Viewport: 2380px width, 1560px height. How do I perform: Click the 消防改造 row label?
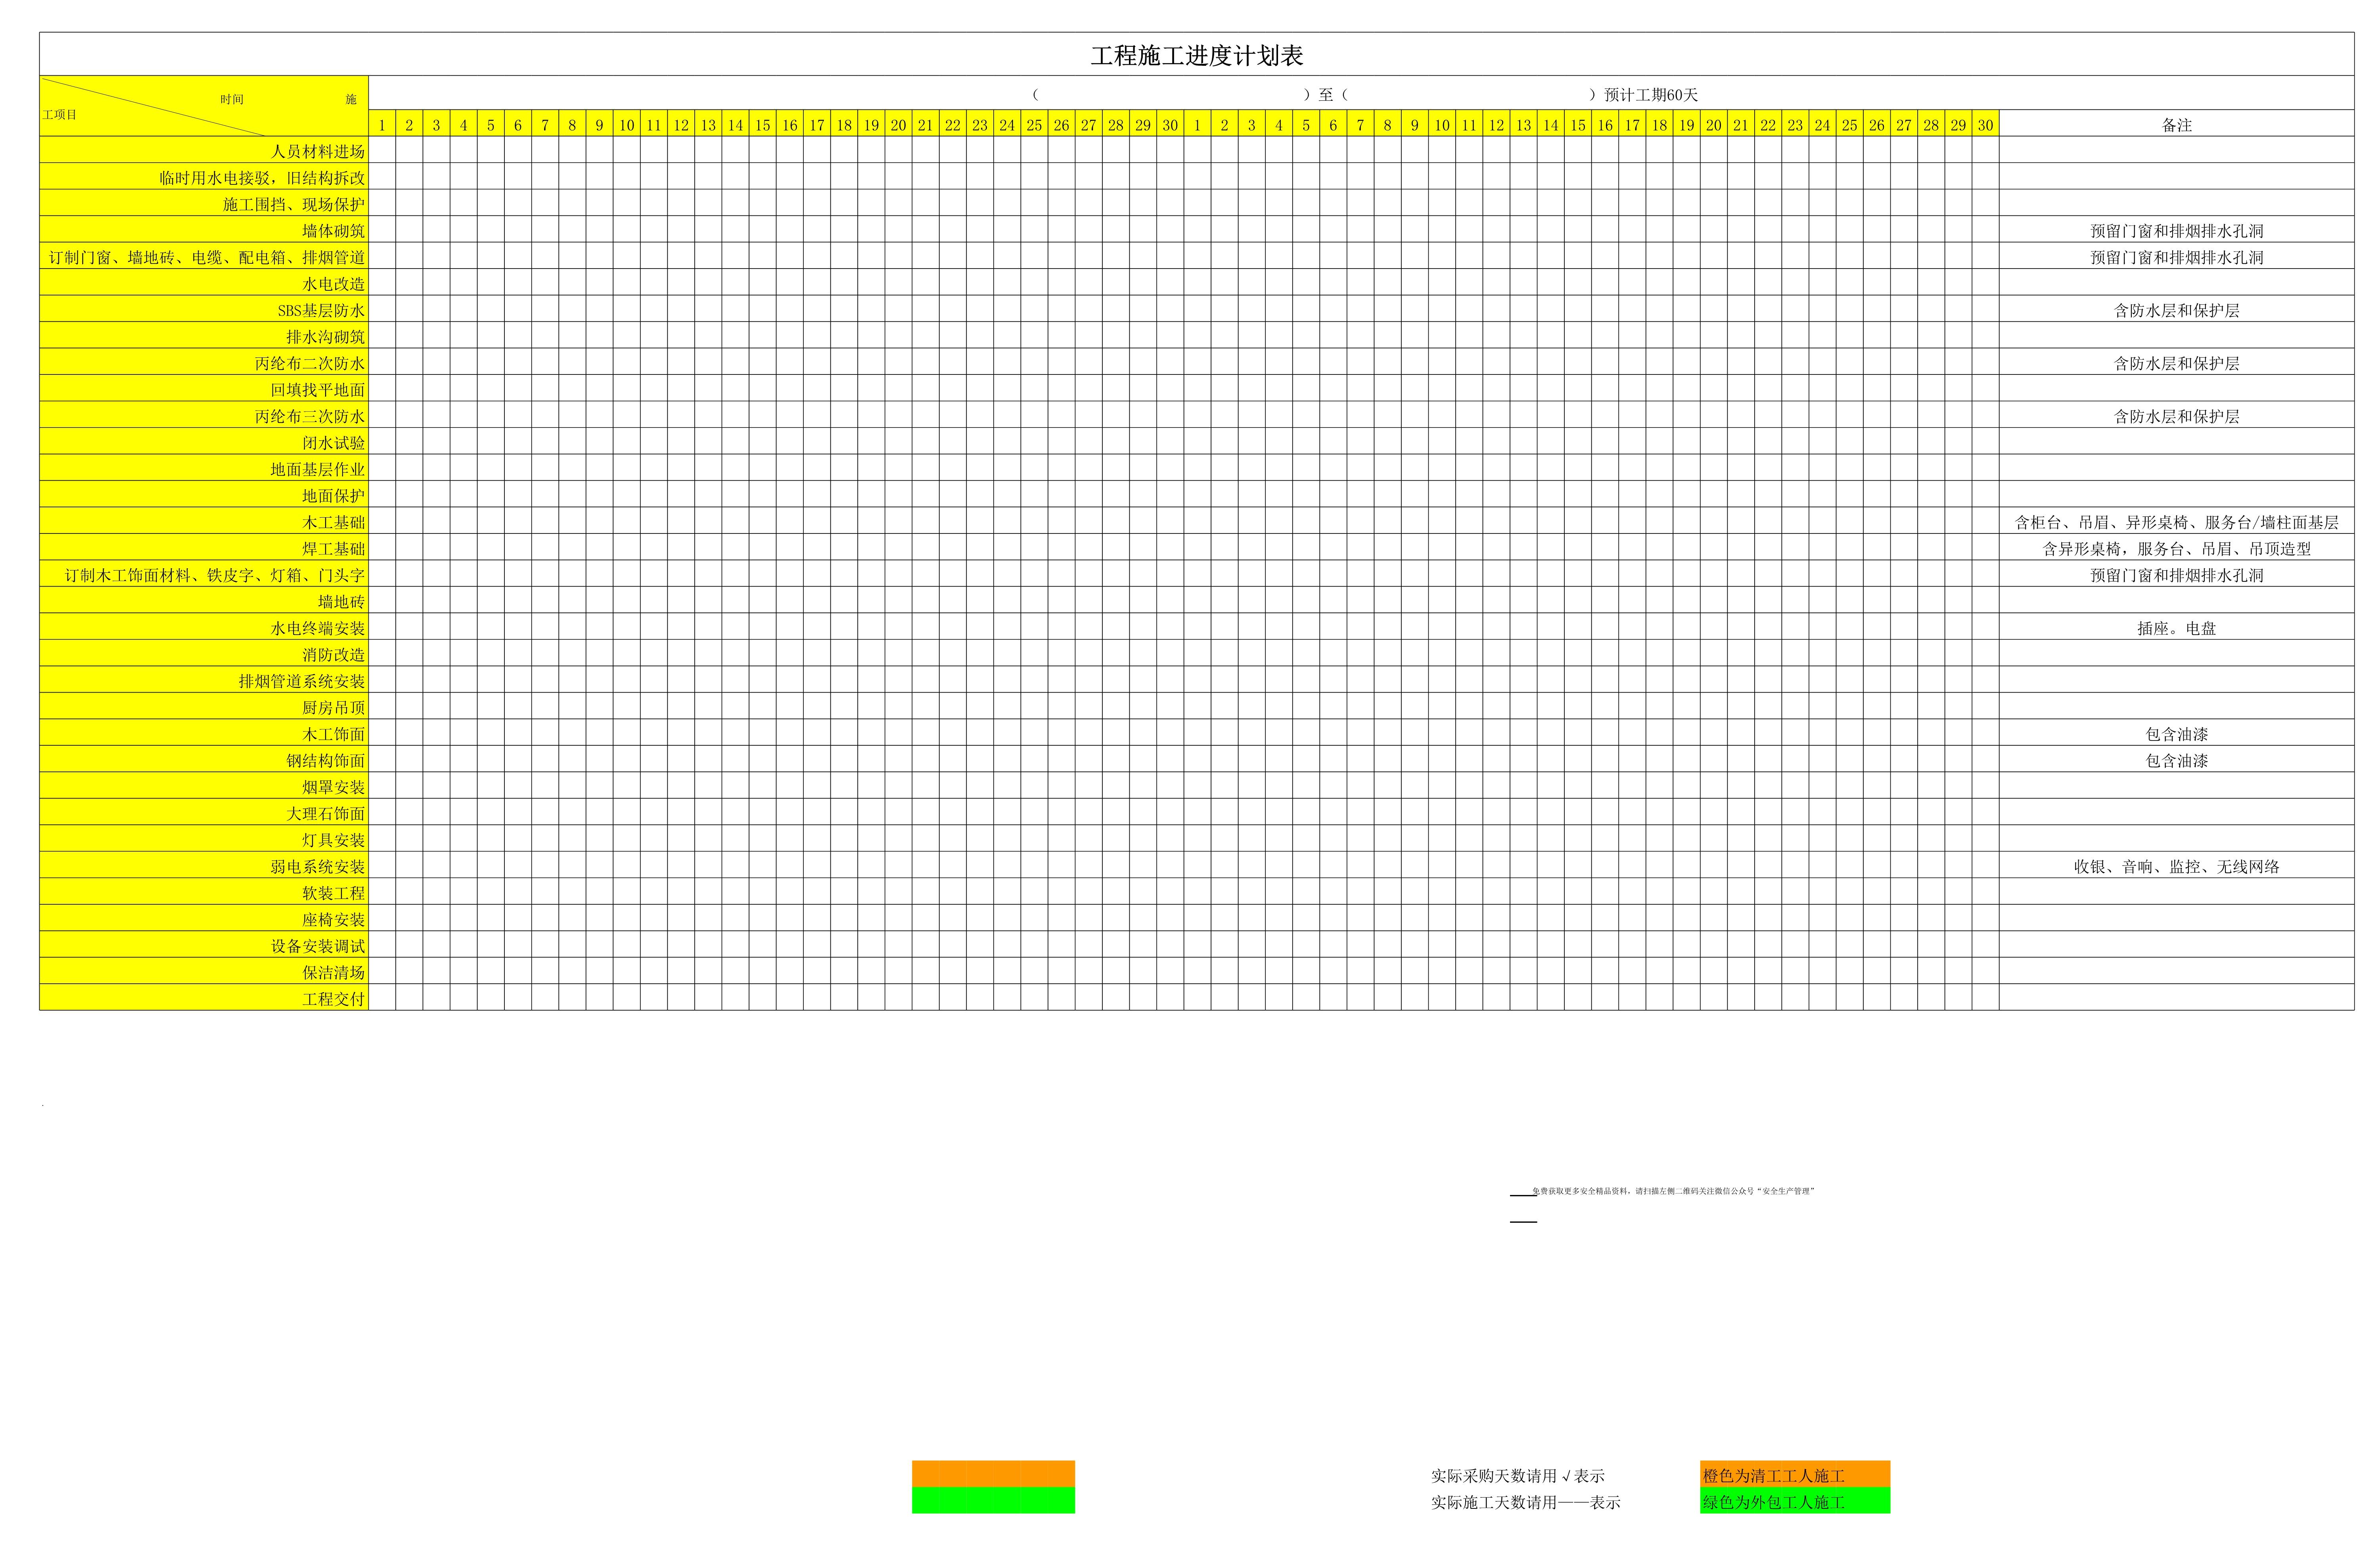pyautogui.click(x=333, y=655)
